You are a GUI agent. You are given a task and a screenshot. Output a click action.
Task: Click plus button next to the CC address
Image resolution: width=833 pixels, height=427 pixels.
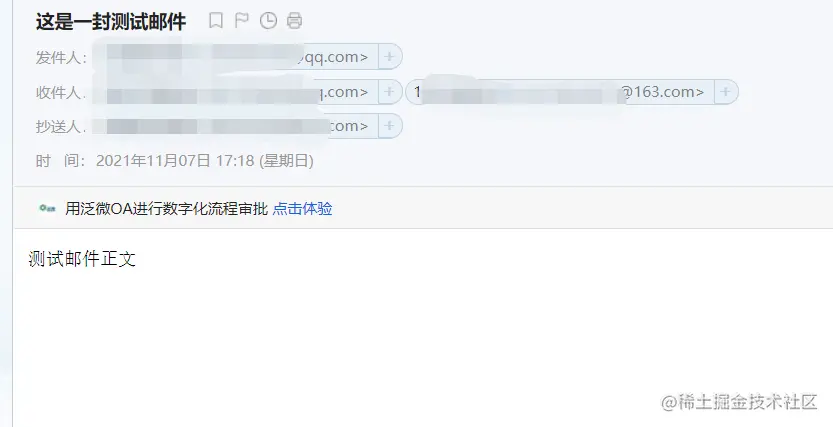click(x=390, y=126)
